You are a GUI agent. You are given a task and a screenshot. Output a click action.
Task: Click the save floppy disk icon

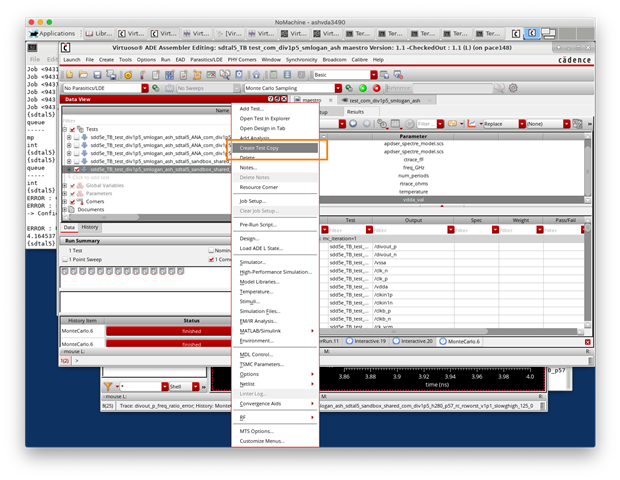97,75
